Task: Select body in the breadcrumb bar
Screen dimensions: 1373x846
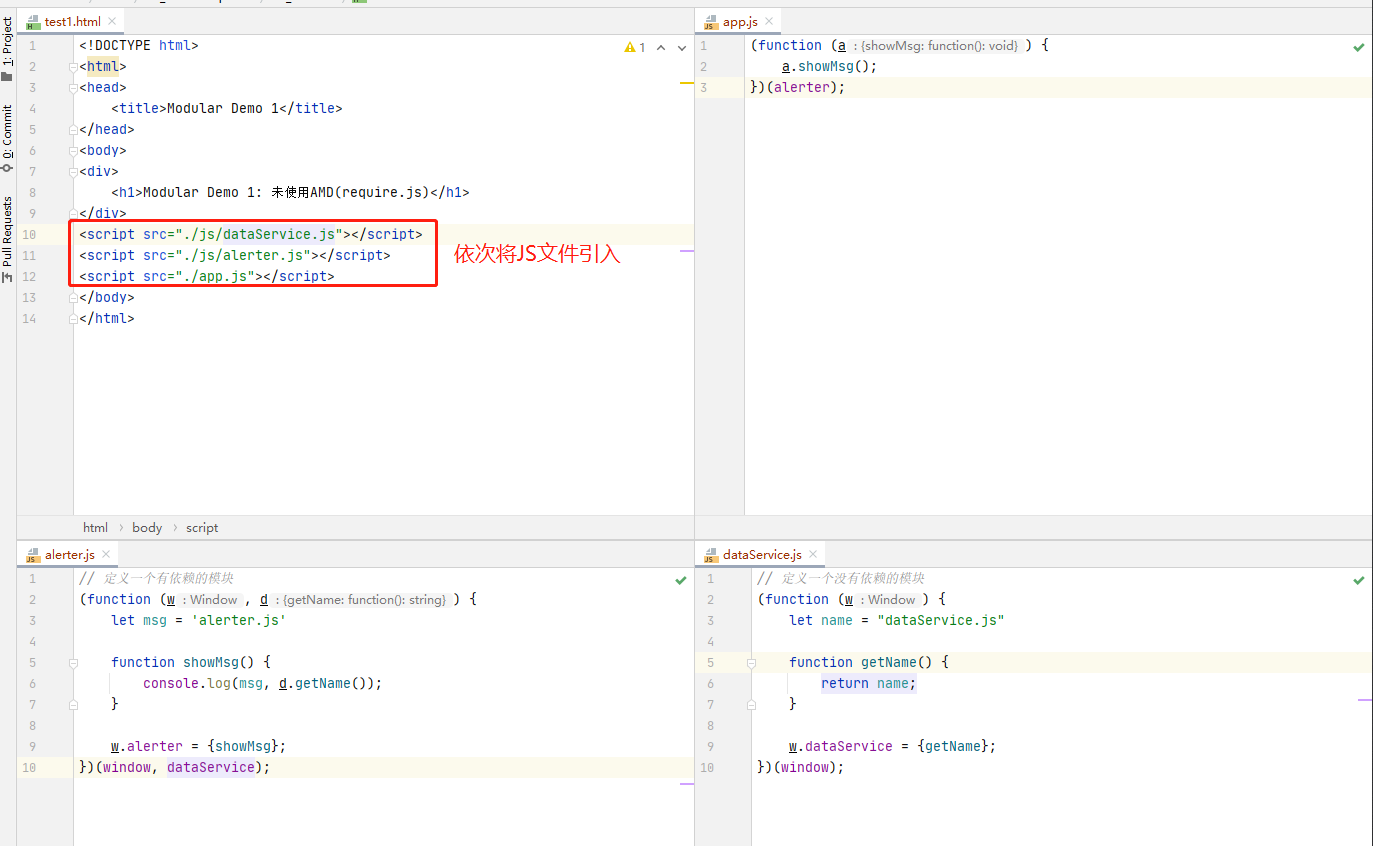Action: pyautogui.click(x=147, y=528)
